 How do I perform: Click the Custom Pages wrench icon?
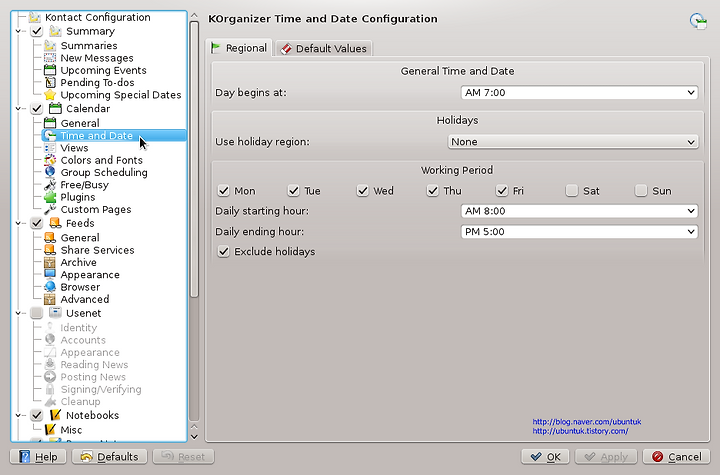[x=50, y=209]
